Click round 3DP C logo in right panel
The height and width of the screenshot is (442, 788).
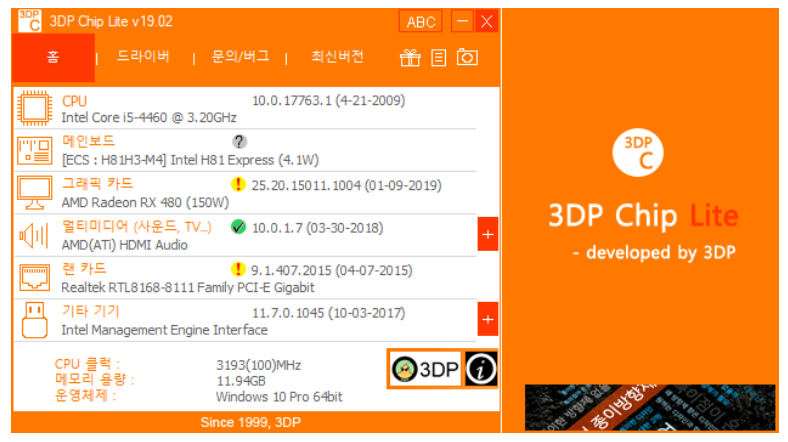[638, 153]
